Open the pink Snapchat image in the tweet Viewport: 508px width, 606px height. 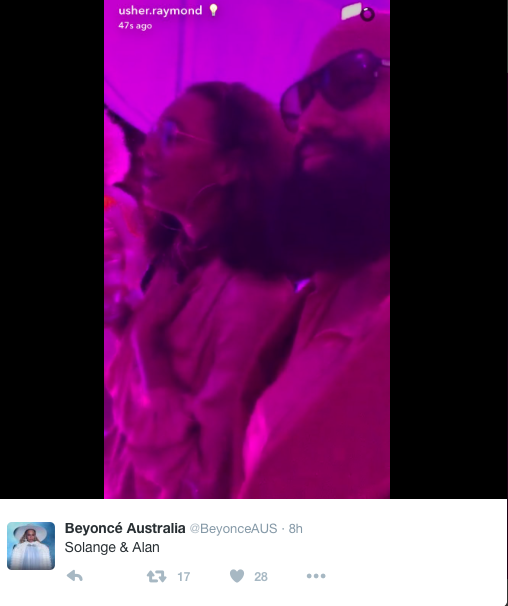coord(247,249)
